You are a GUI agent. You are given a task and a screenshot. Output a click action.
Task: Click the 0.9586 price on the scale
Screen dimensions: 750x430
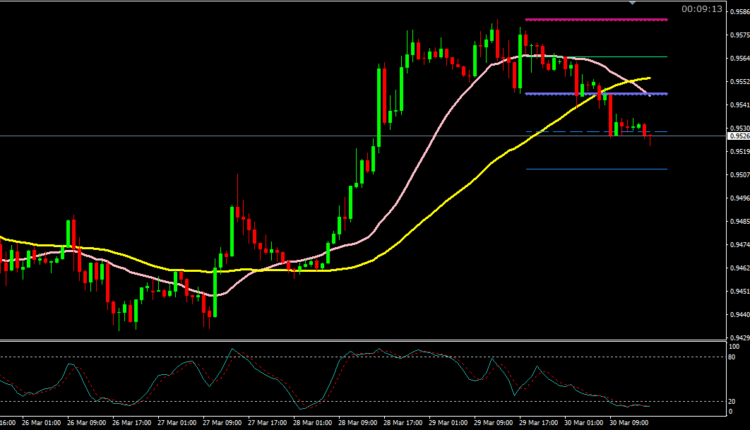click(737, 12)
